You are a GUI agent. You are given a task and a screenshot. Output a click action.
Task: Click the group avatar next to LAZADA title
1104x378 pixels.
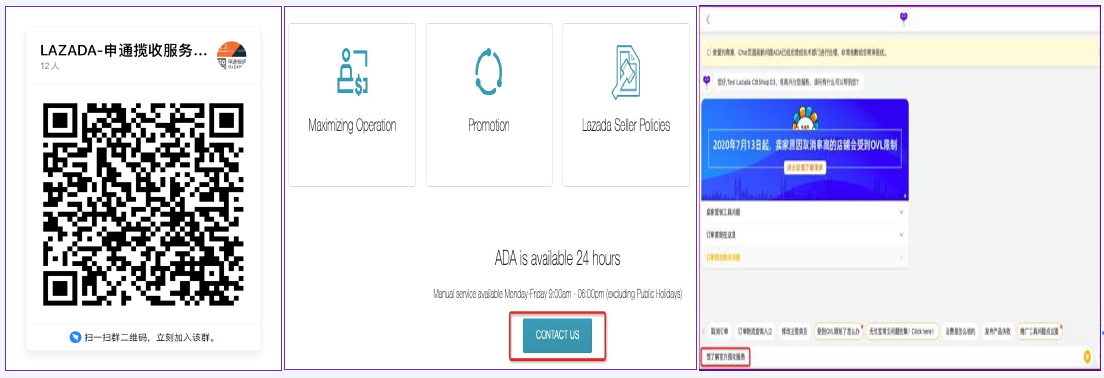coord(232,55)
